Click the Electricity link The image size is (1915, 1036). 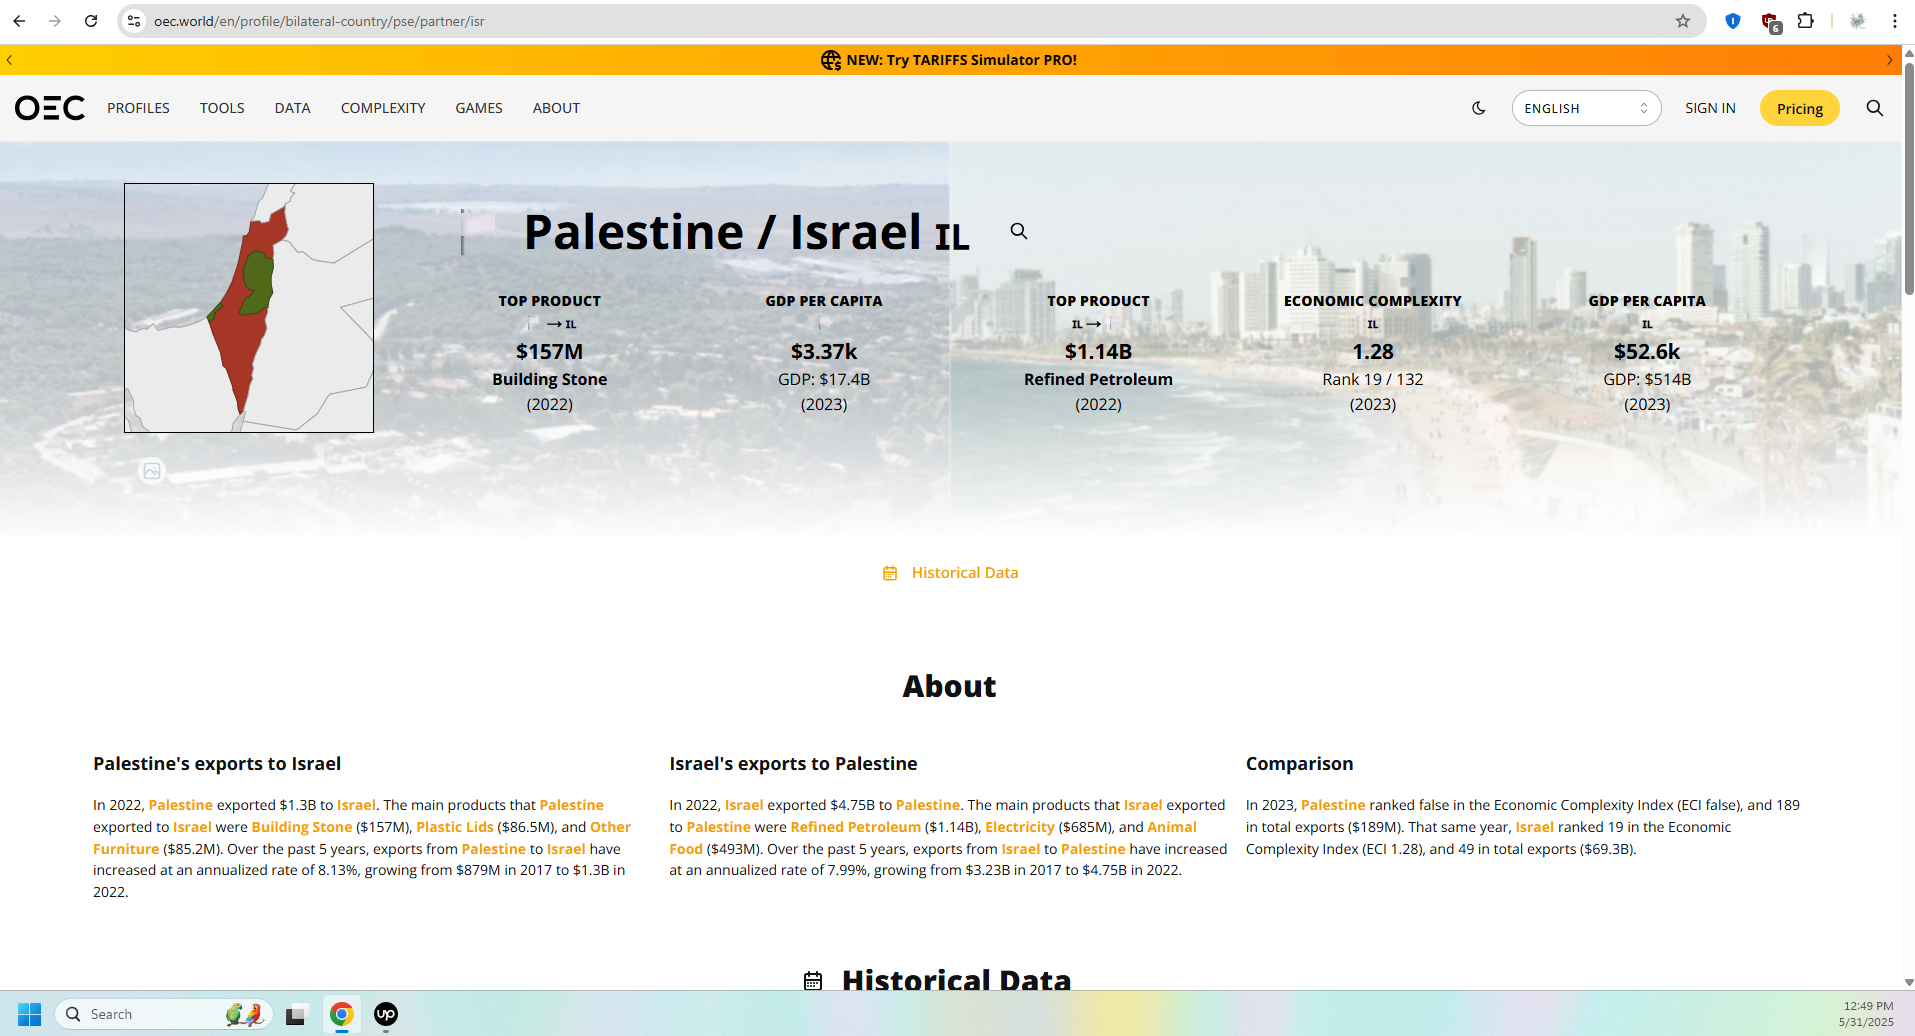click(1020, 827)
